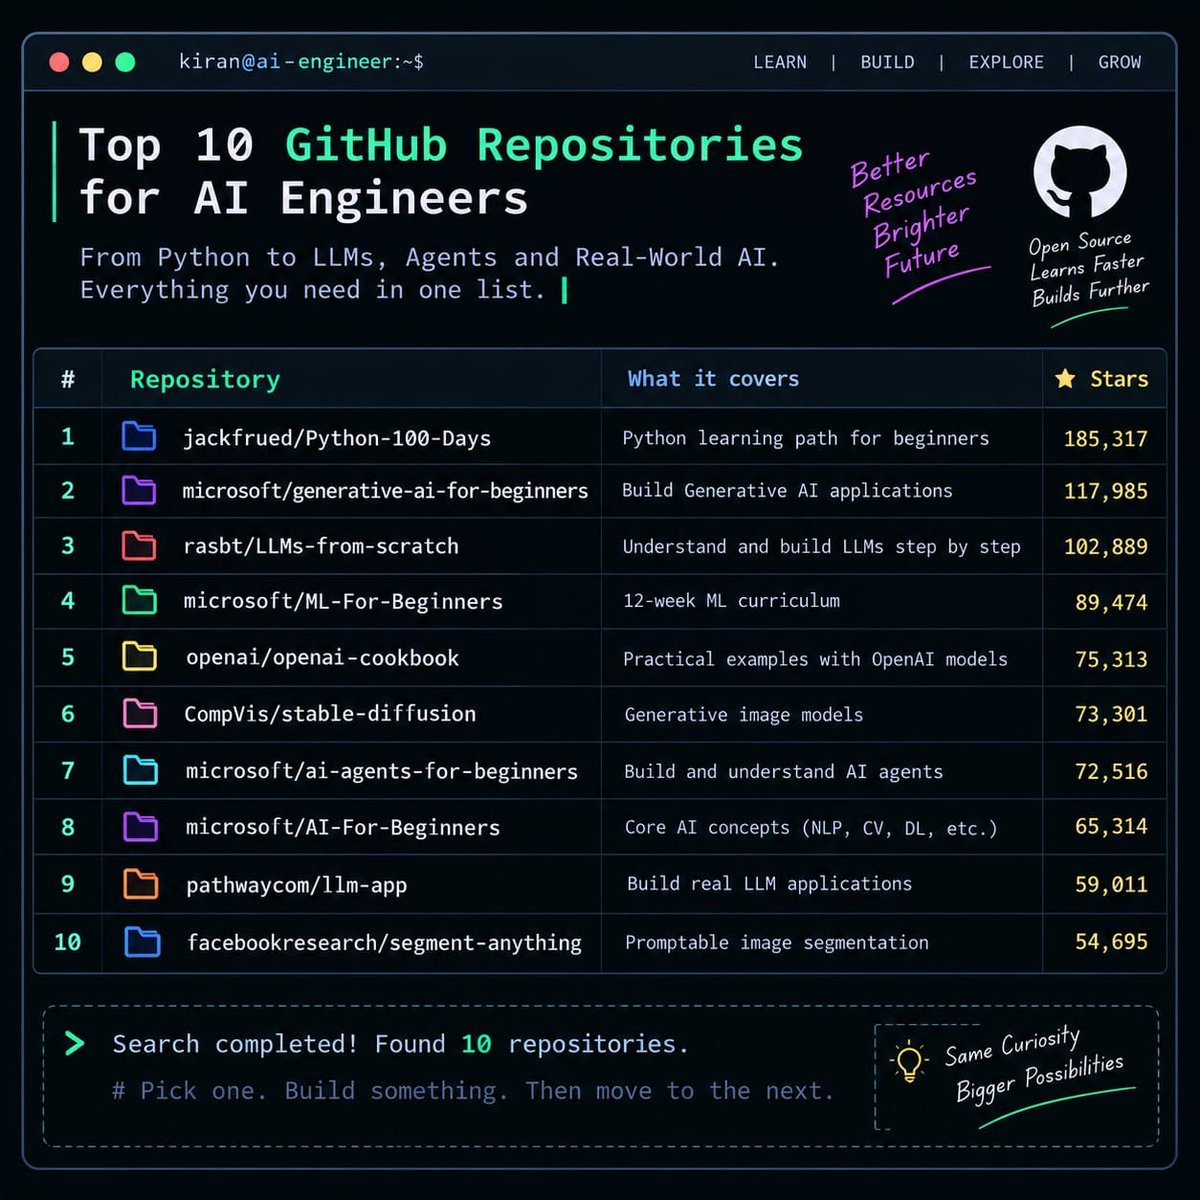Open openai/openai-cookbook repository name
Viewport: 1200px width, 1200px height.
click(x=322, y=658)
